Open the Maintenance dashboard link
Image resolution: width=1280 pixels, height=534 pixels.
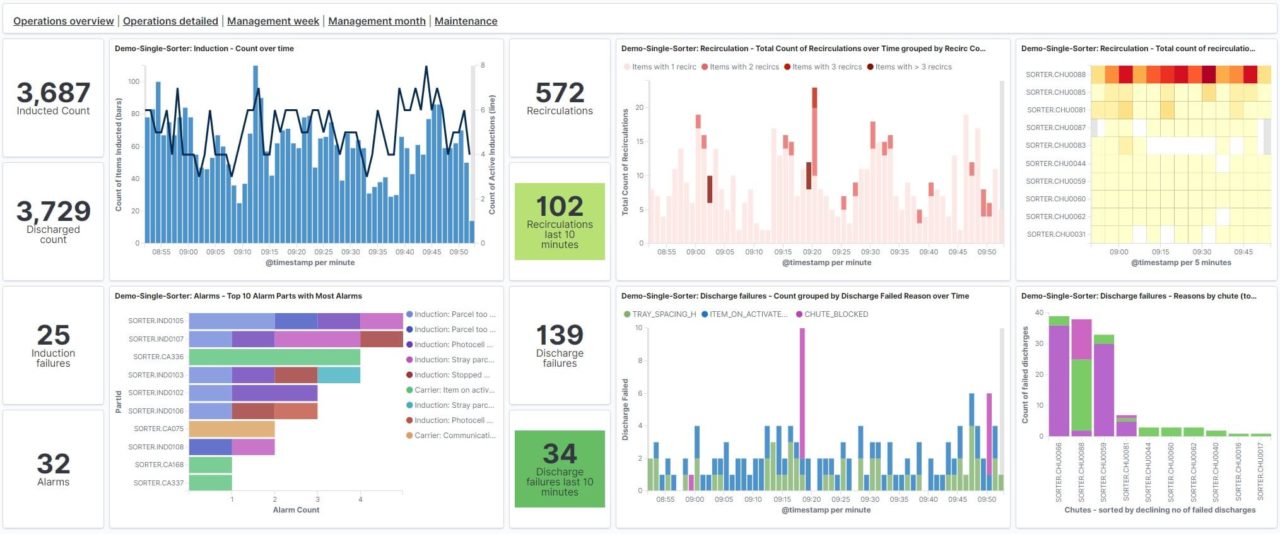tap(466, 21)
